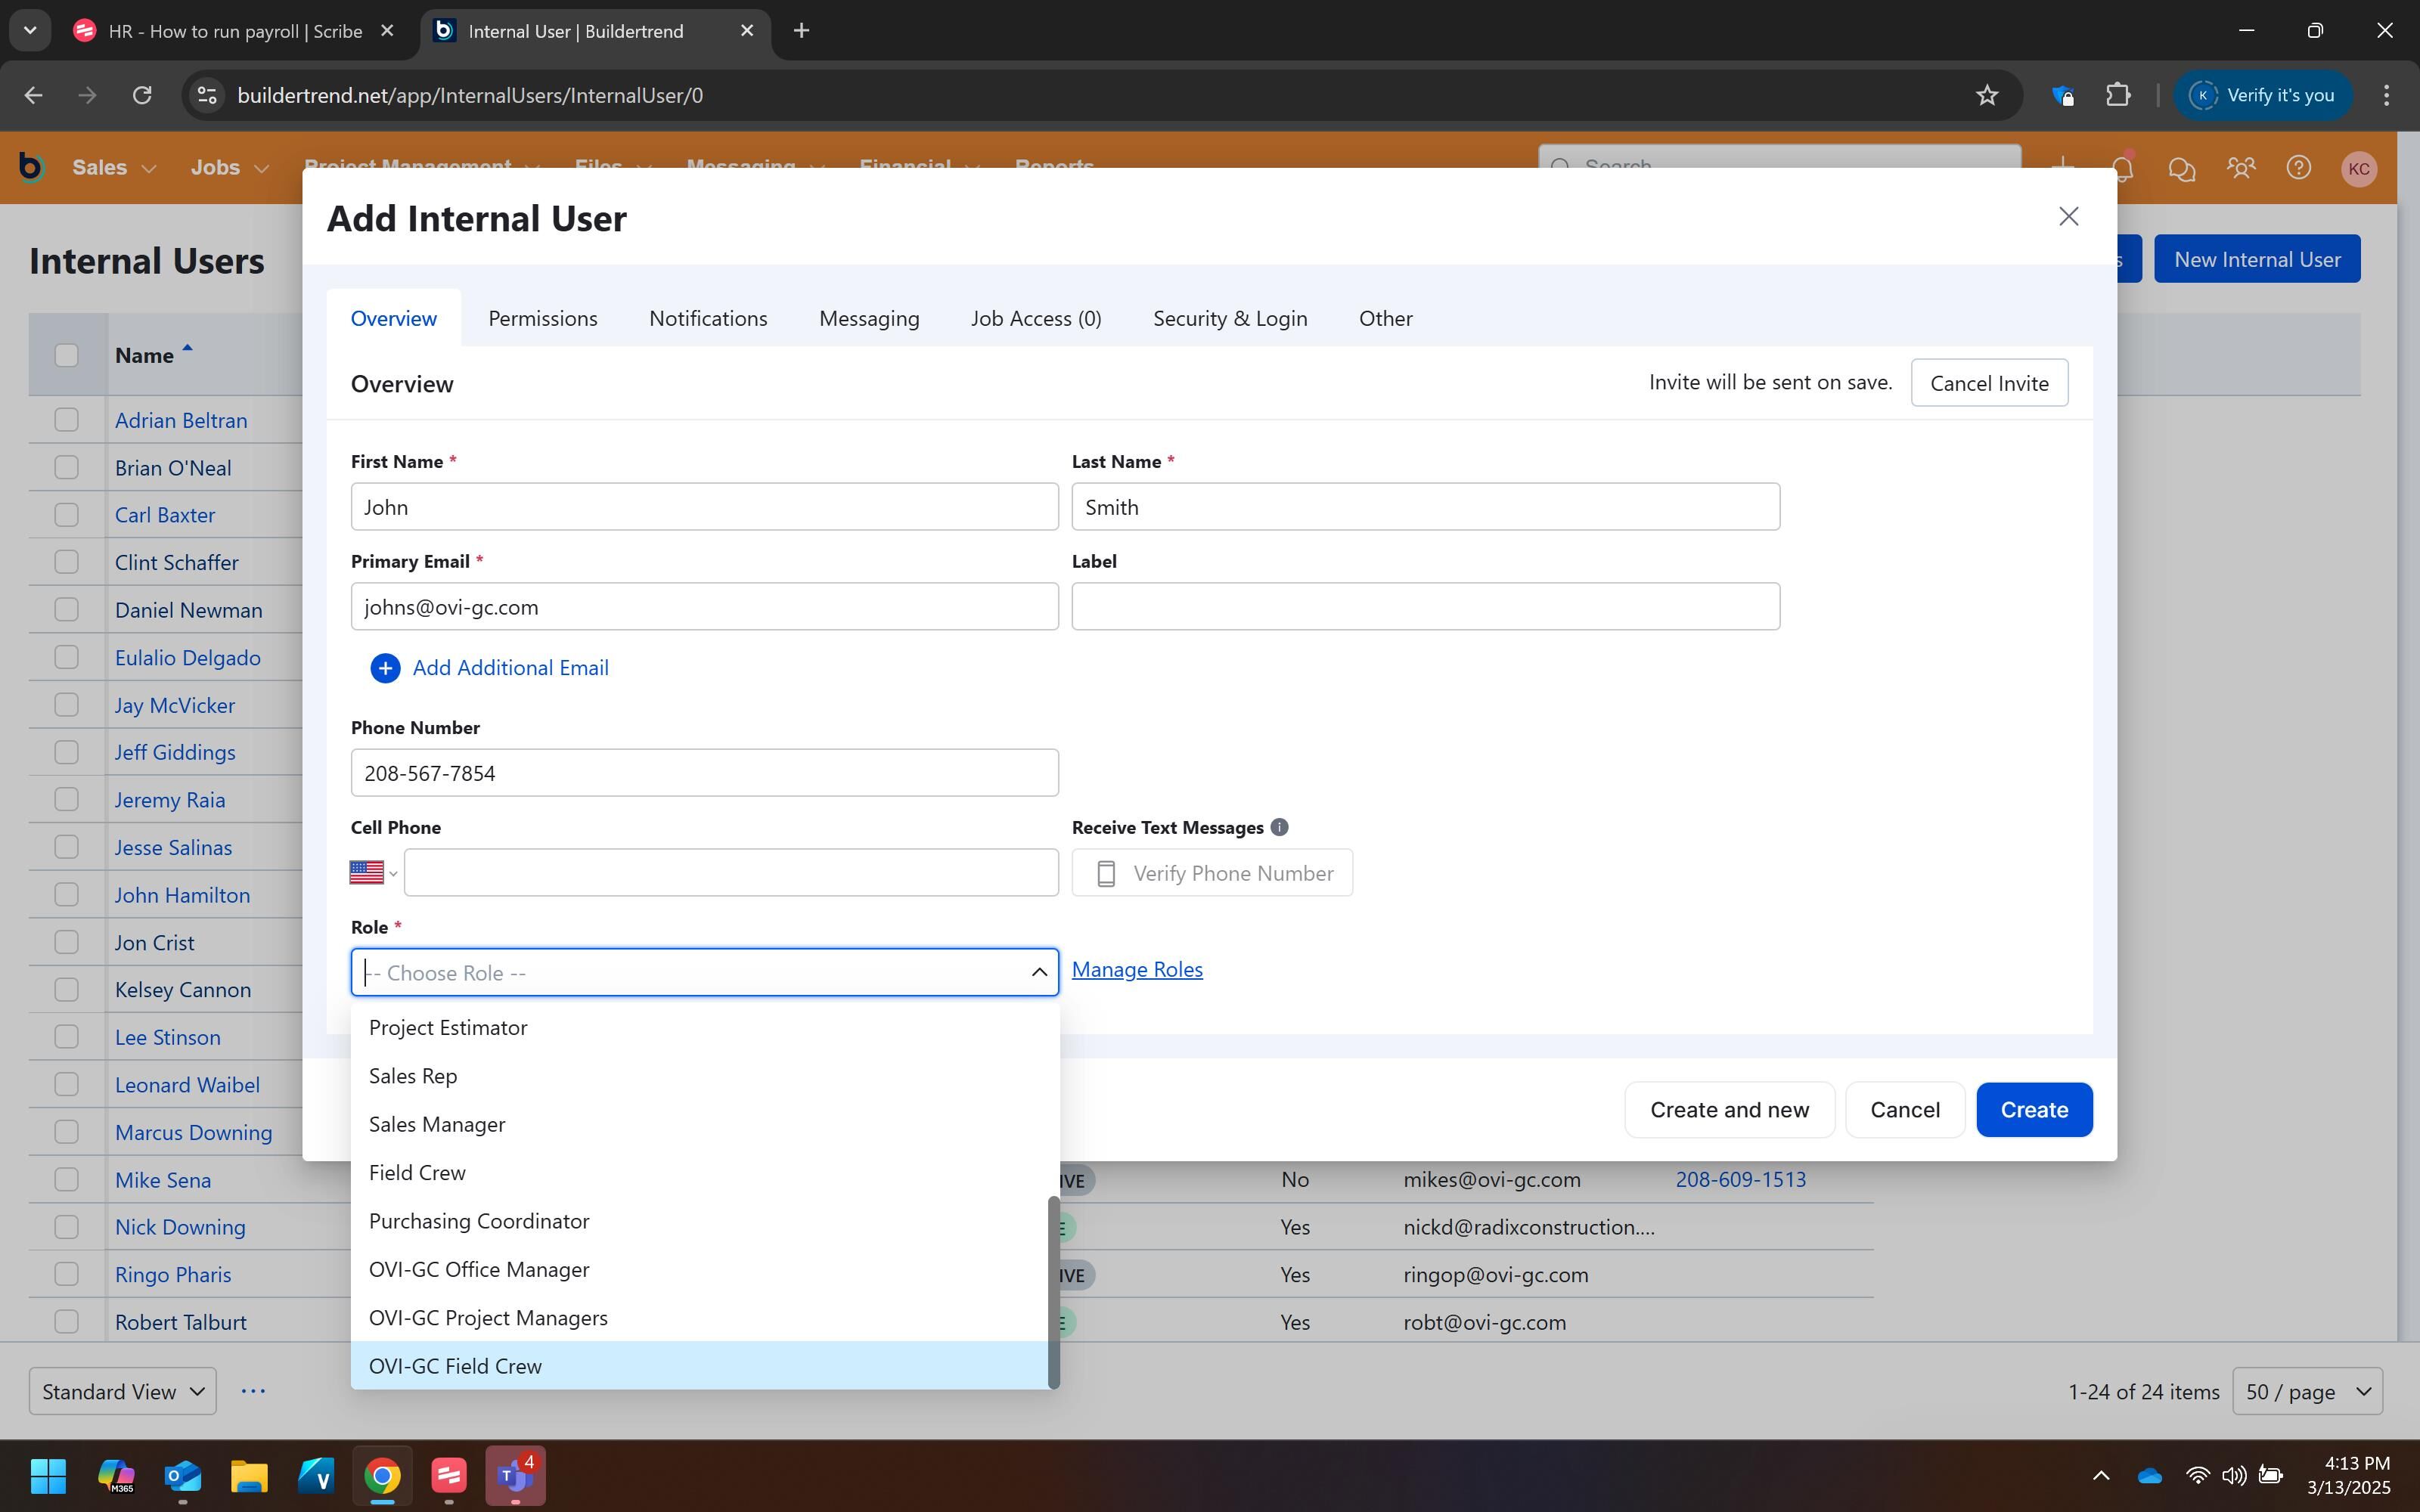Click Cancel Invite button
2420x1512 pixels.
tap(1989, 383)
